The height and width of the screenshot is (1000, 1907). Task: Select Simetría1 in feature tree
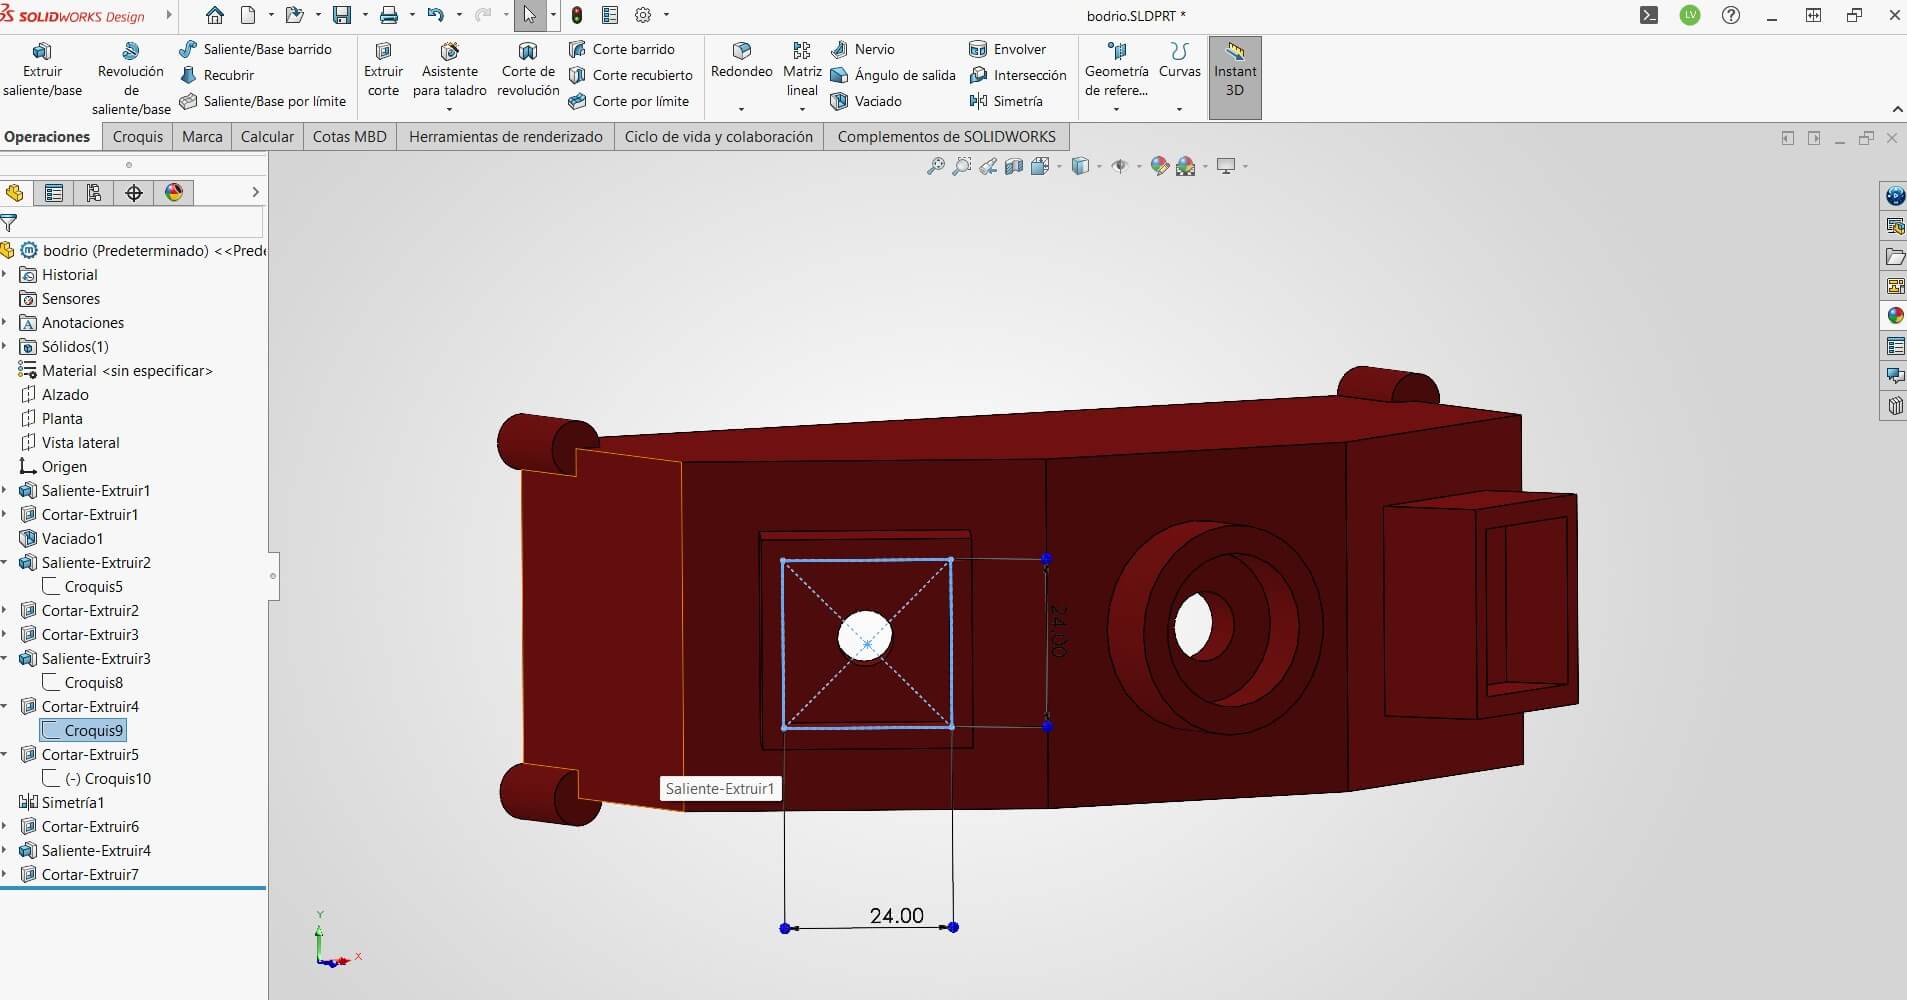point(62,803)
